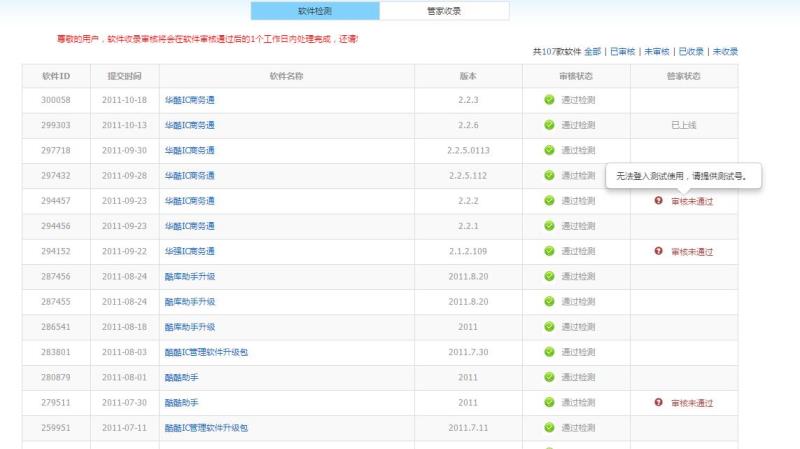This screenshot has width=800, height=449.
Task: Filter list by 全部
Action: tap(592, 52)
